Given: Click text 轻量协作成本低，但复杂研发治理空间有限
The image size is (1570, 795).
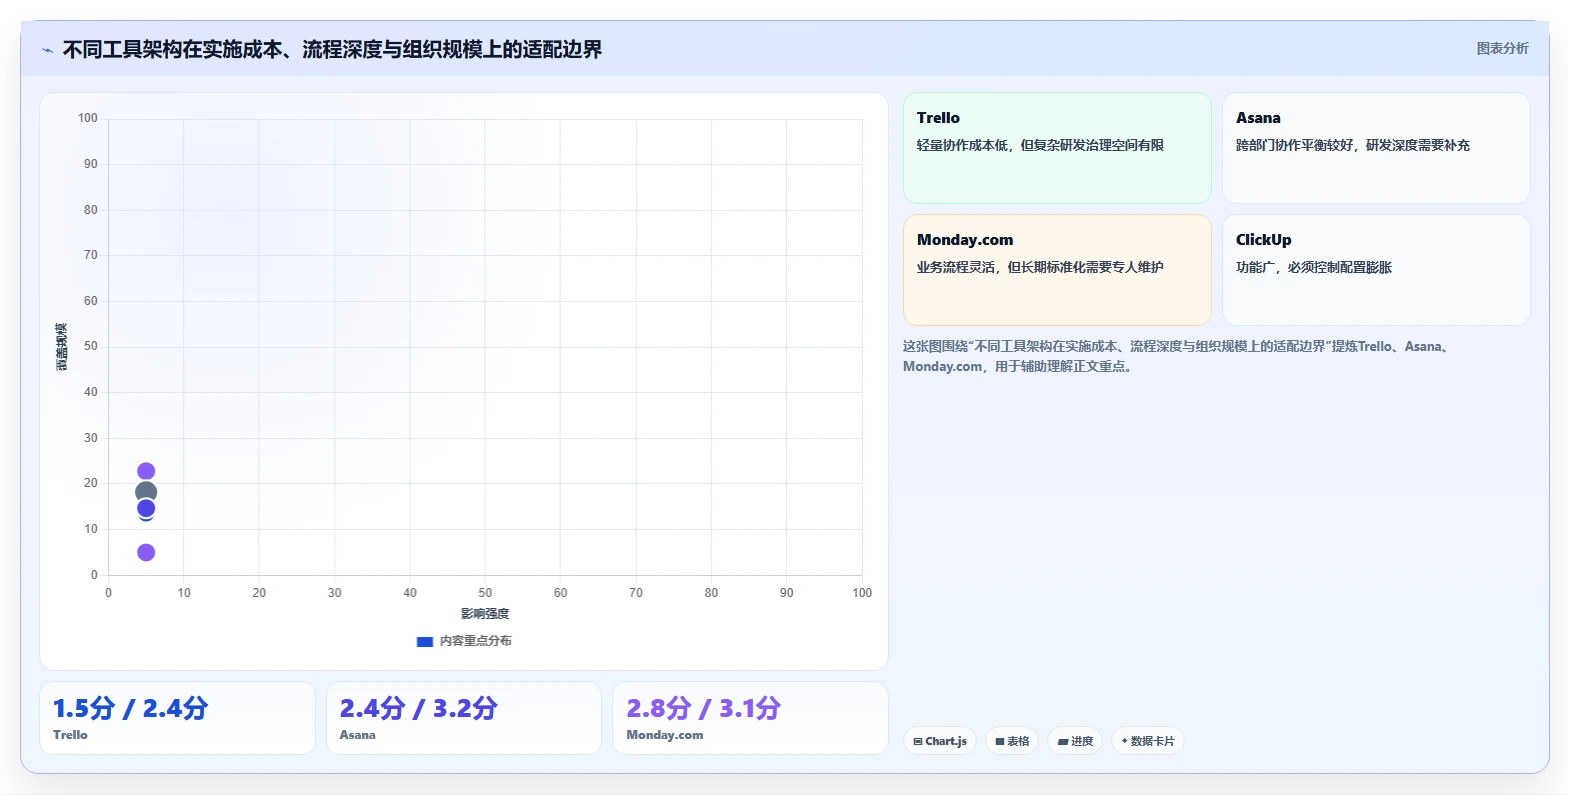Looking at the screenshot, I should pos(1040,145).
